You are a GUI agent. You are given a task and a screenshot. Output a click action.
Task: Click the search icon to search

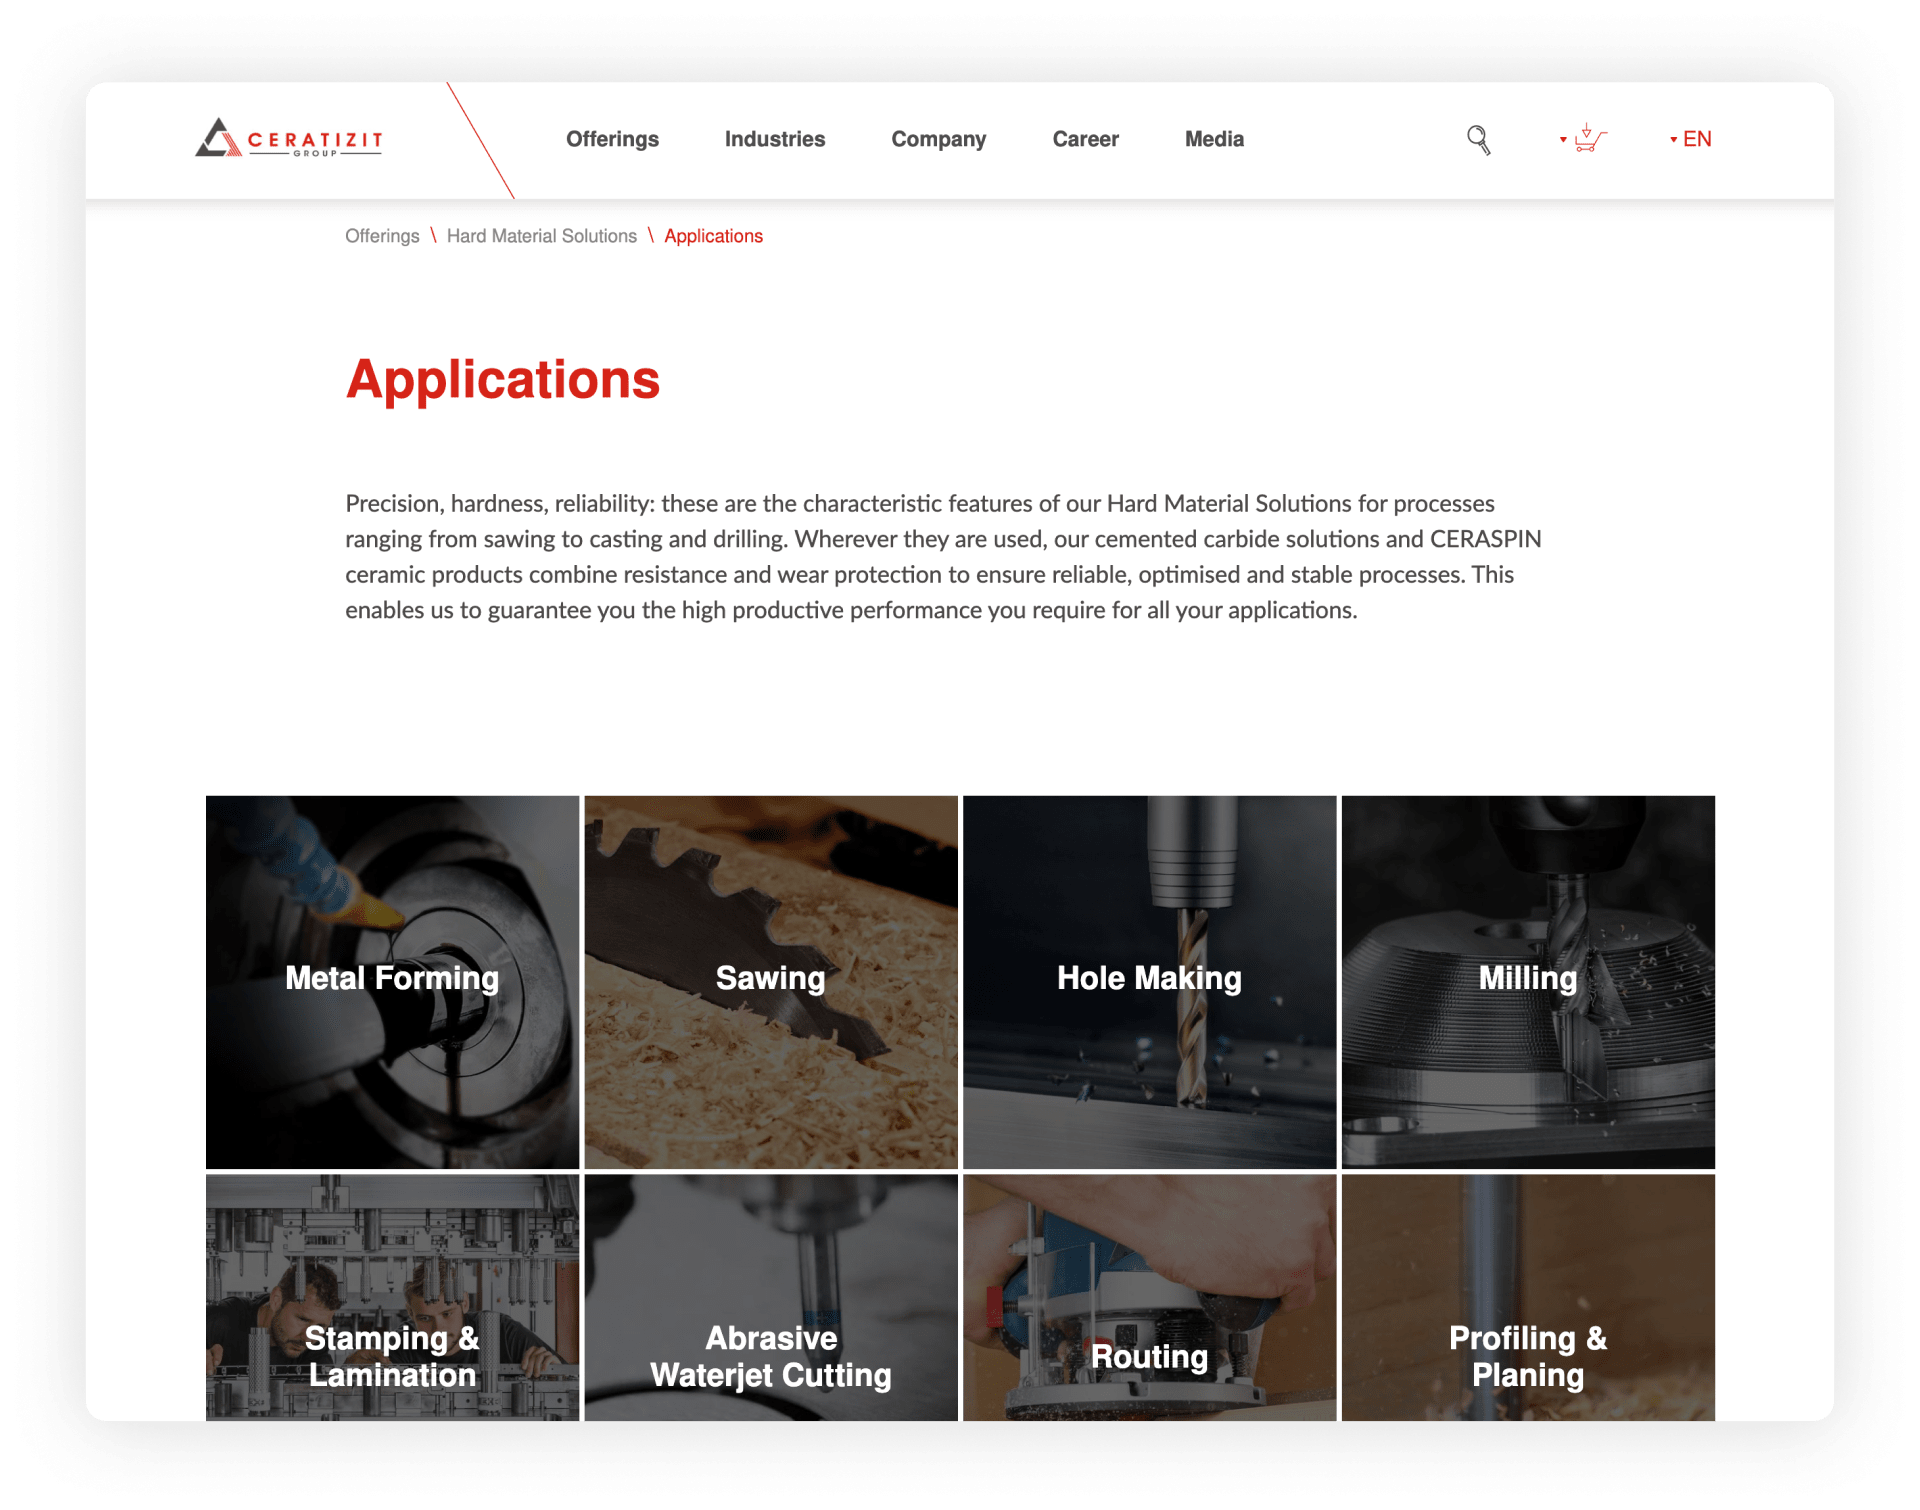pos(1477,139)
